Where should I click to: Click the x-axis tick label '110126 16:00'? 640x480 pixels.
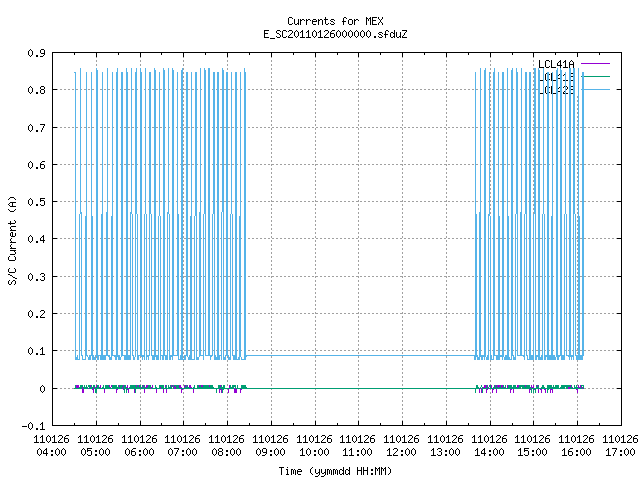[576, 446]
